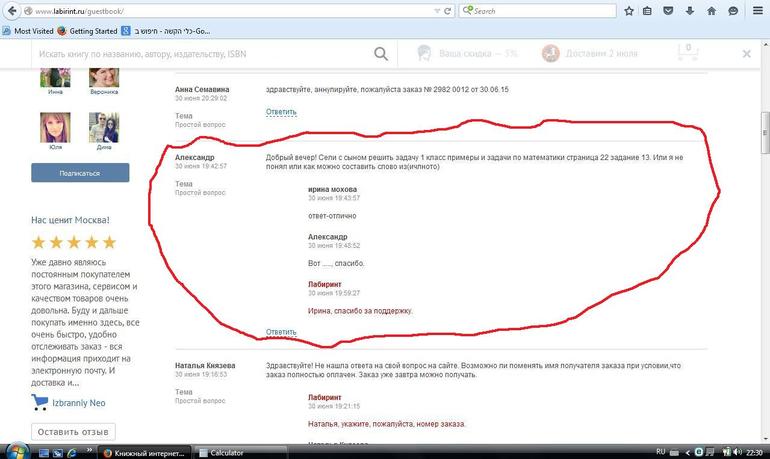Viewport: 770px width, 459px height.
Task: Go to the Firefox home page icon
Action: (x=711, y=11)
